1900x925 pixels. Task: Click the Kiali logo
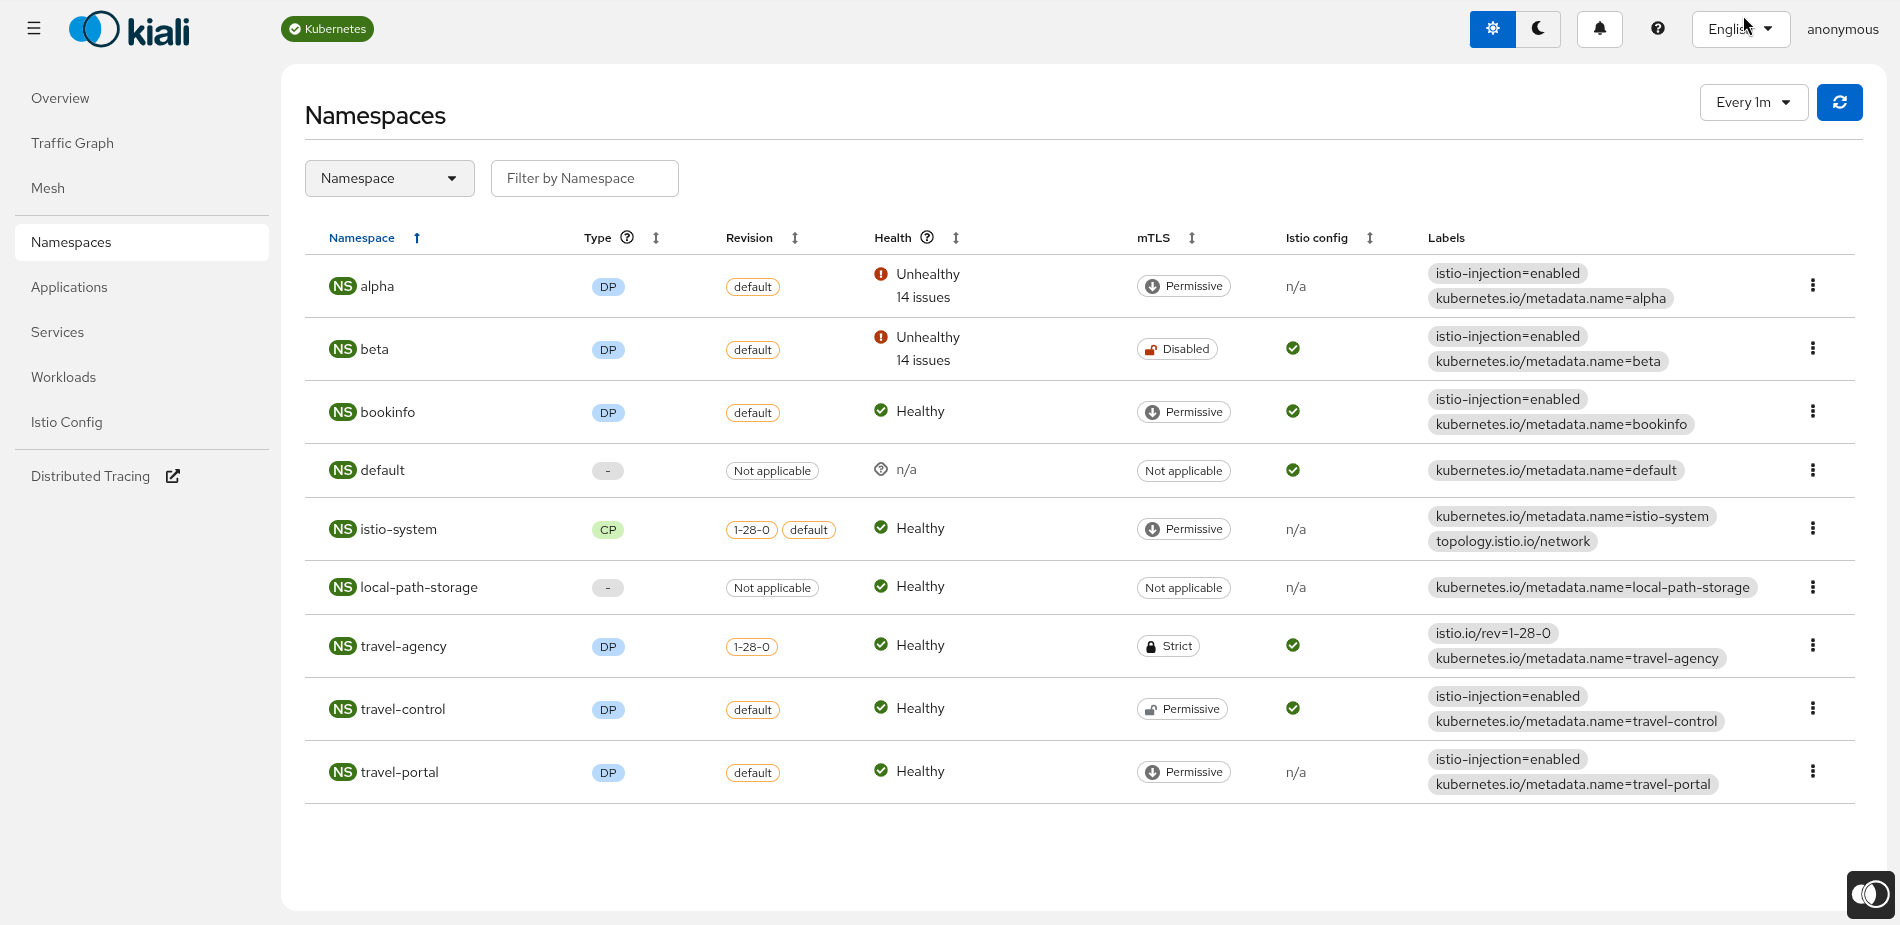tap(128, 29)
